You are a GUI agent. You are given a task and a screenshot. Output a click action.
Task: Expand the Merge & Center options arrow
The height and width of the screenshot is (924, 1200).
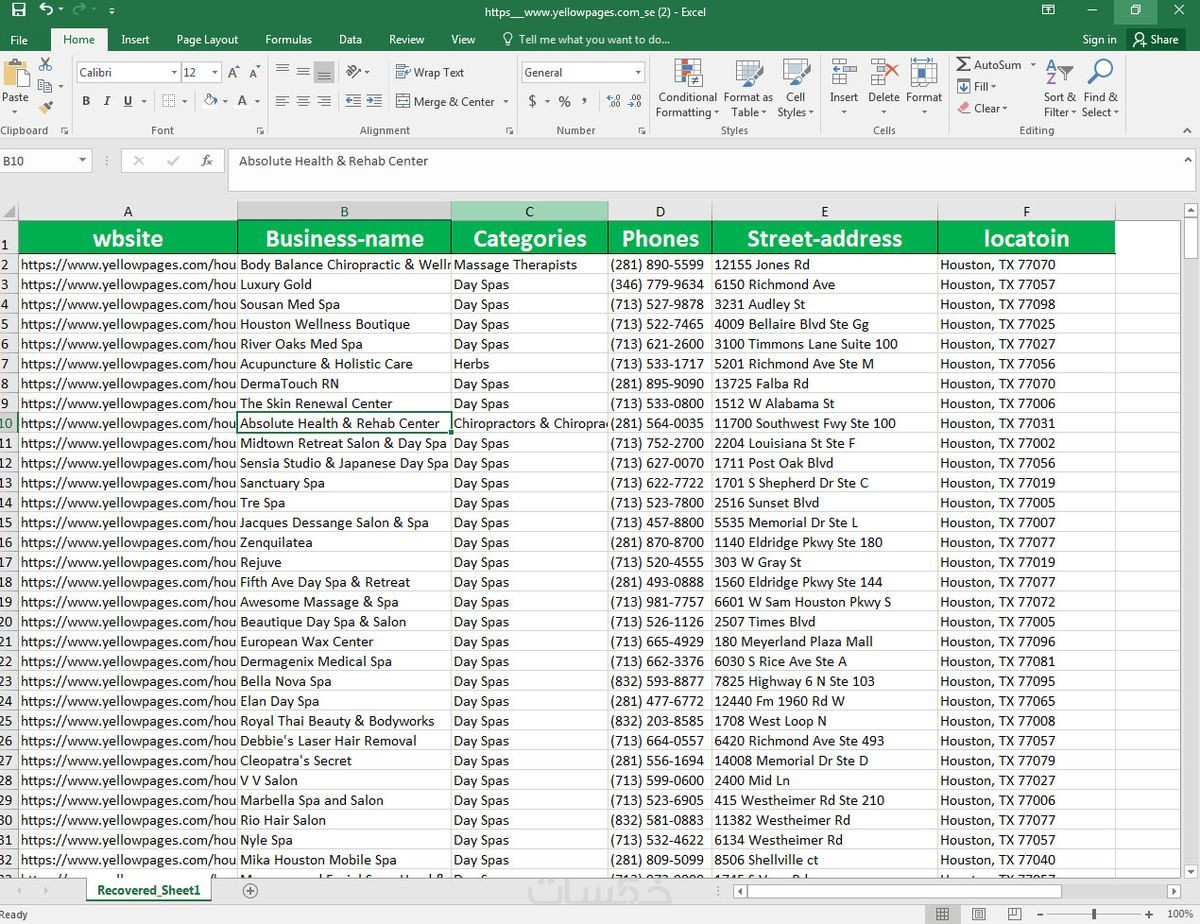coord(506,101)
